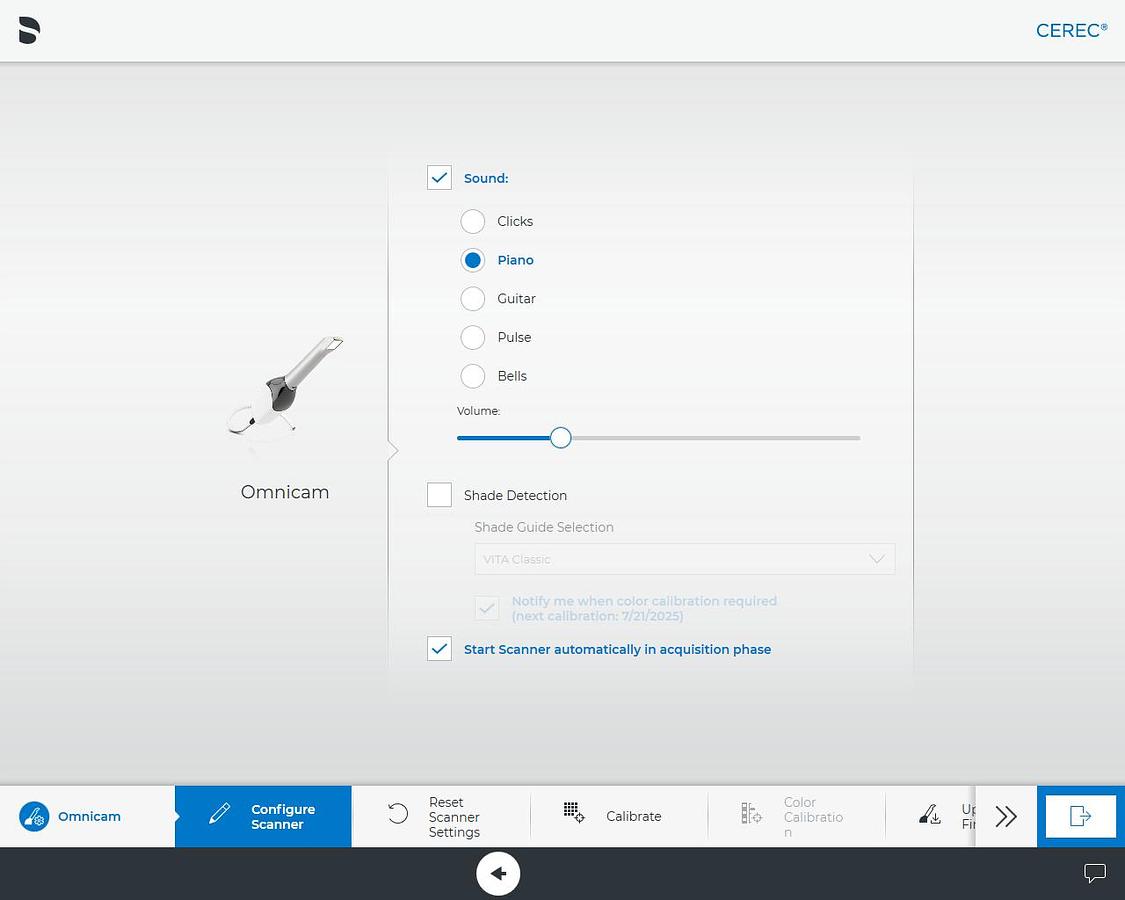Image resolution: width=1125 pixels, height=900 pixels.
Task: Click the chat bubble feedback icon
Action: (x=1095, y=873)
